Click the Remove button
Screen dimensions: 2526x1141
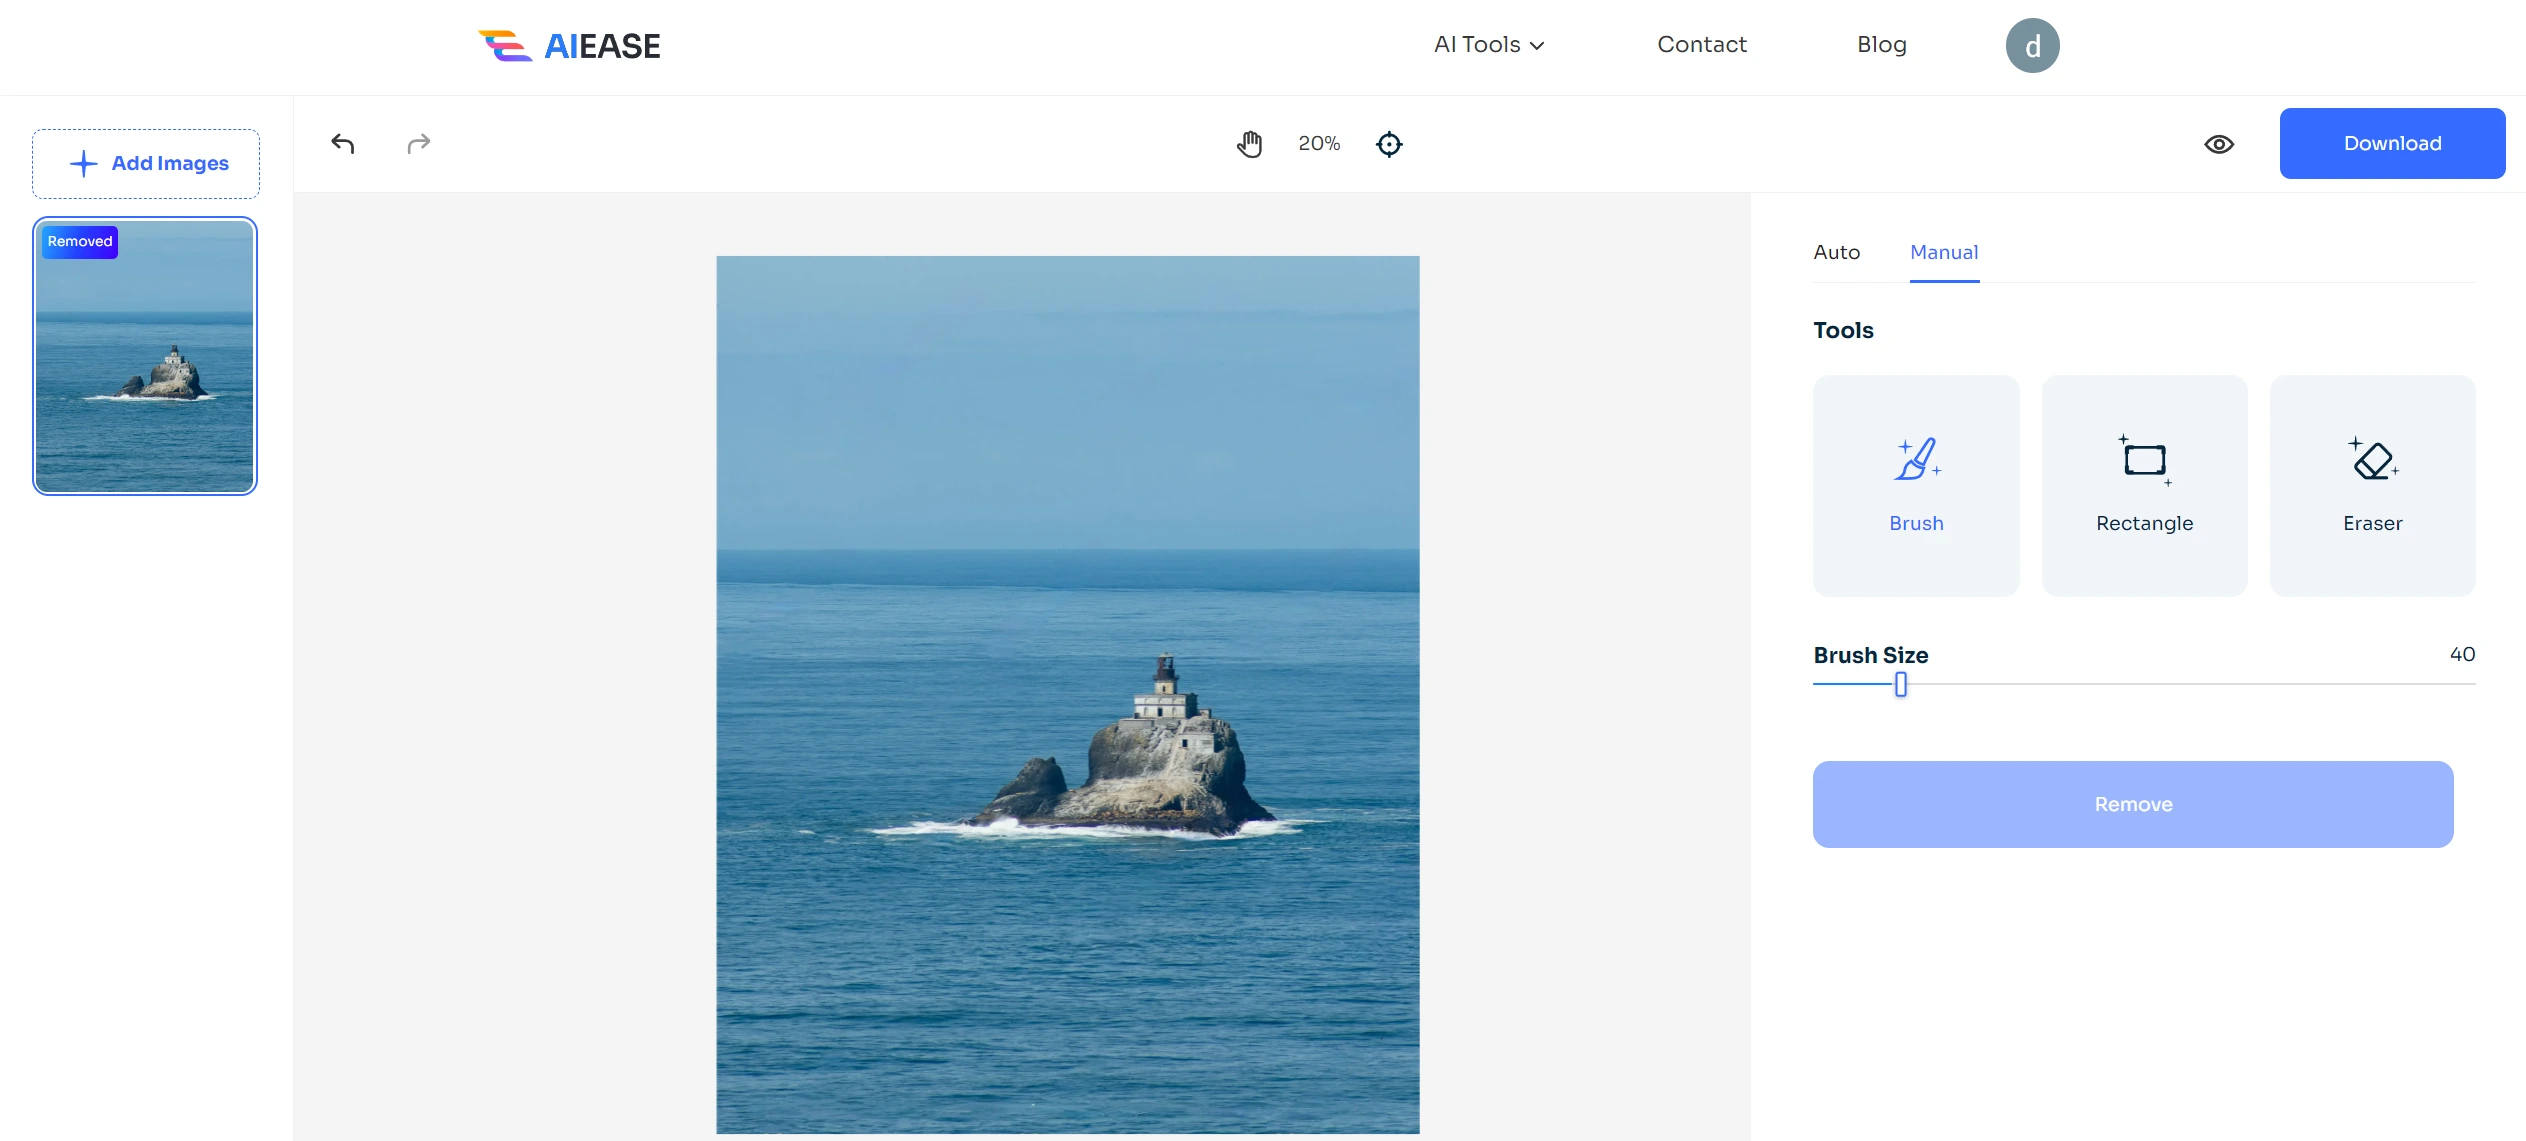click(x=2132, y=805)
